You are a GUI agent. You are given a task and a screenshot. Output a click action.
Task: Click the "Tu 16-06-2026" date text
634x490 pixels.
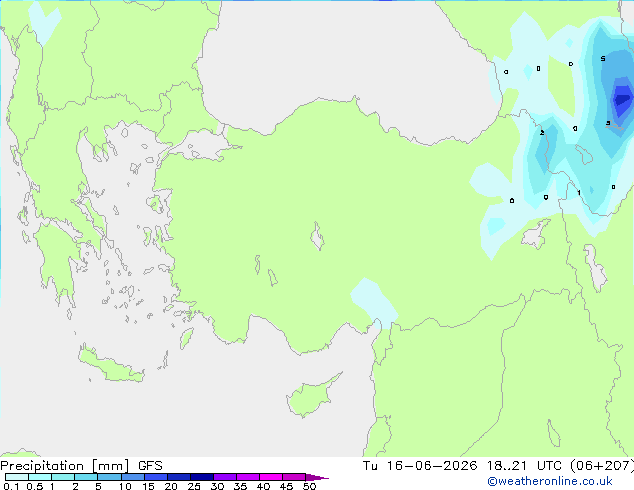tap(420, 466)
